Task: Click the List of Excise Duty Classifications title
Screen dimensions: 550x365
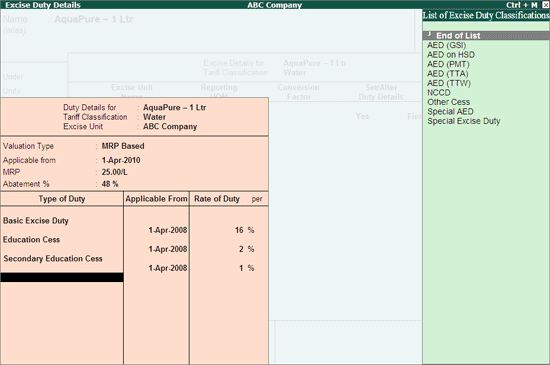Action: click(x=486, y=15)
